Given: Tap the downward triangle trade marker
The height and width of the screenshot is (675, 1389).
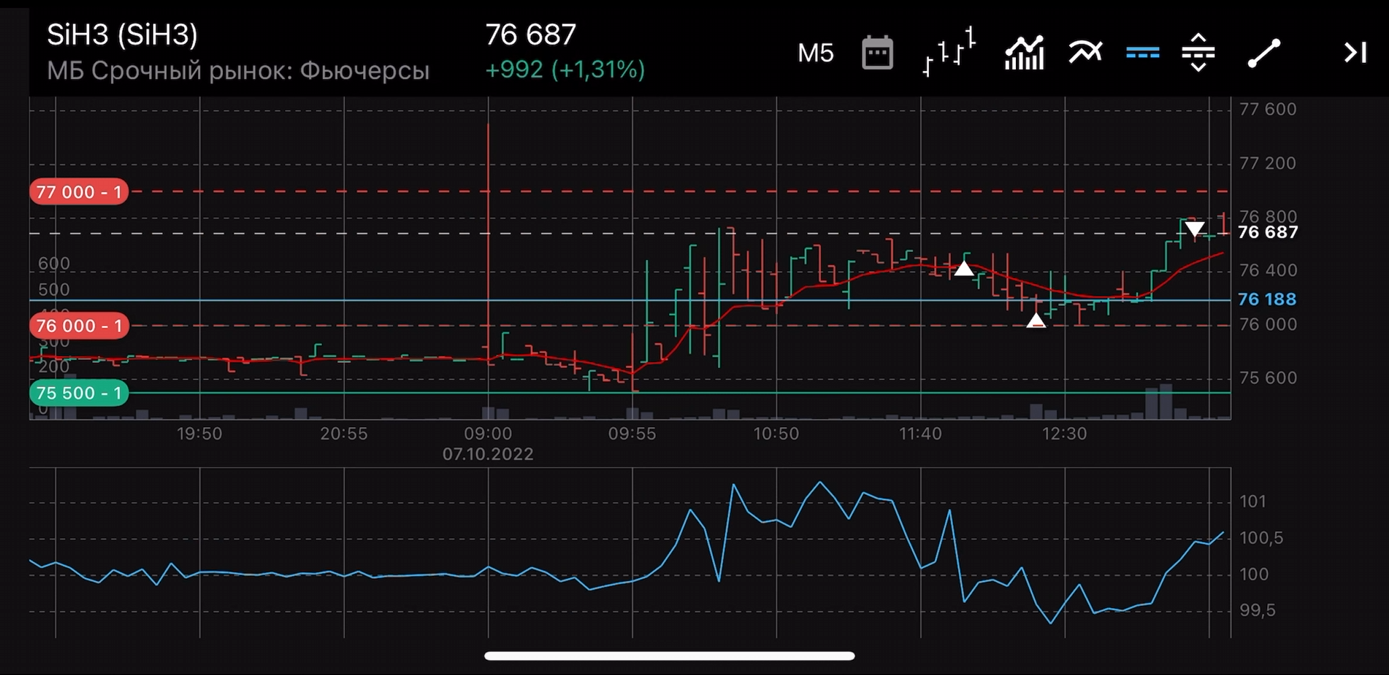Looking at the screenshot, I should [x=1194, y=229].
